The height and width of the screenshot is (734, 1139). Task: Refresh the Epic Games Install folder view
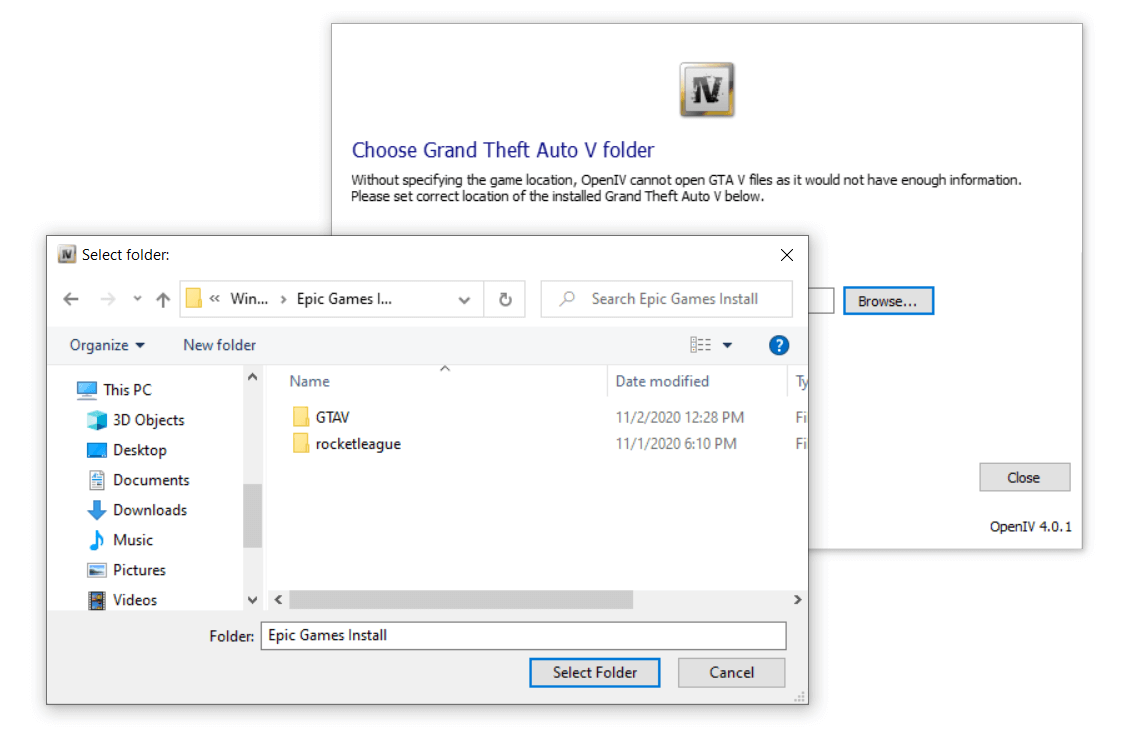[x=505, y=298]
